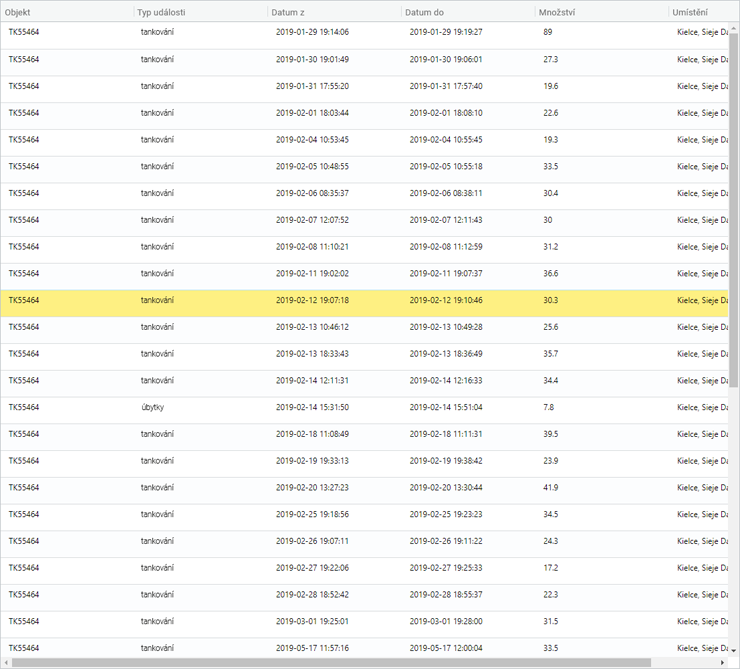Select cell 2019-03-01 19:25:01

pos(312,621)
